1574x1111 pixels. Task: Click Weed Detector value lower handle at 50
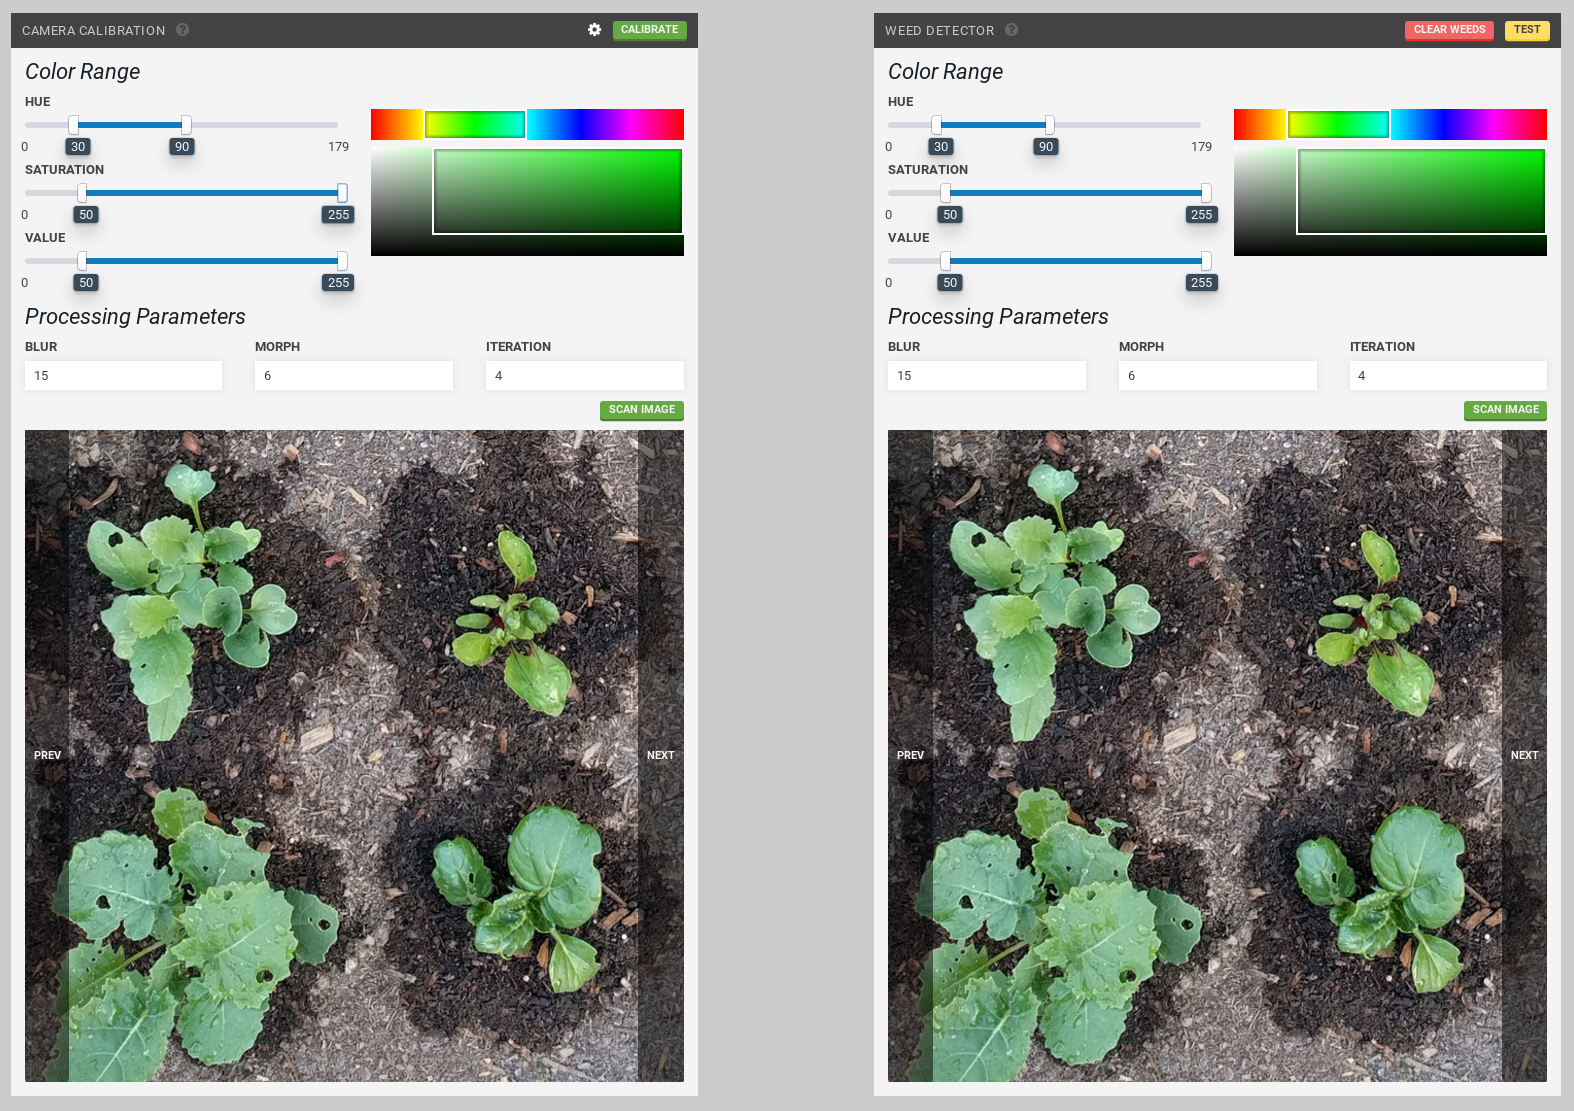(x=945, y=261)
